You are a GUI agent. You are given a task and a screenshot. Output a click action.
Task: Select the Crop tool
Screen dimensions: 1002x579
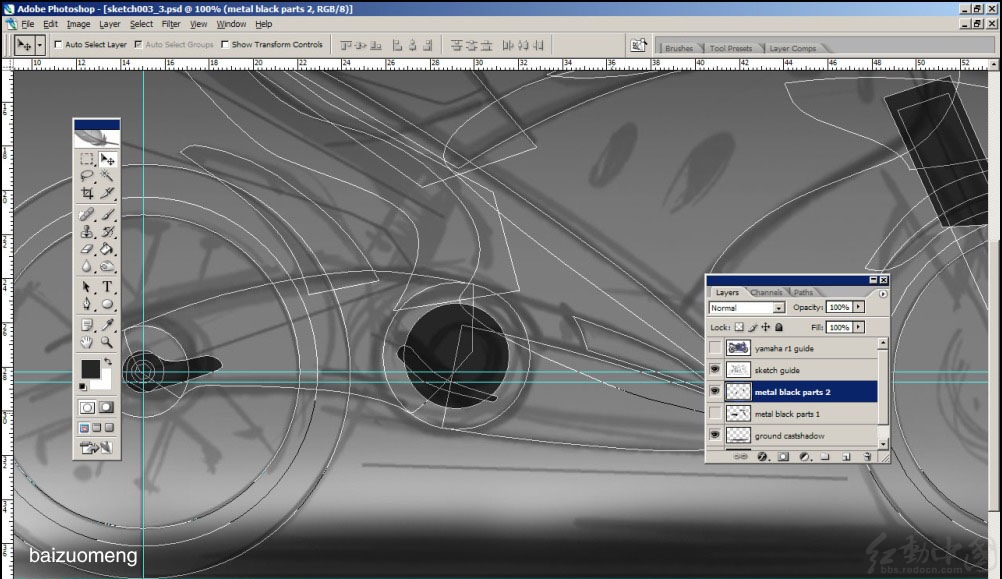pos(87,194)
